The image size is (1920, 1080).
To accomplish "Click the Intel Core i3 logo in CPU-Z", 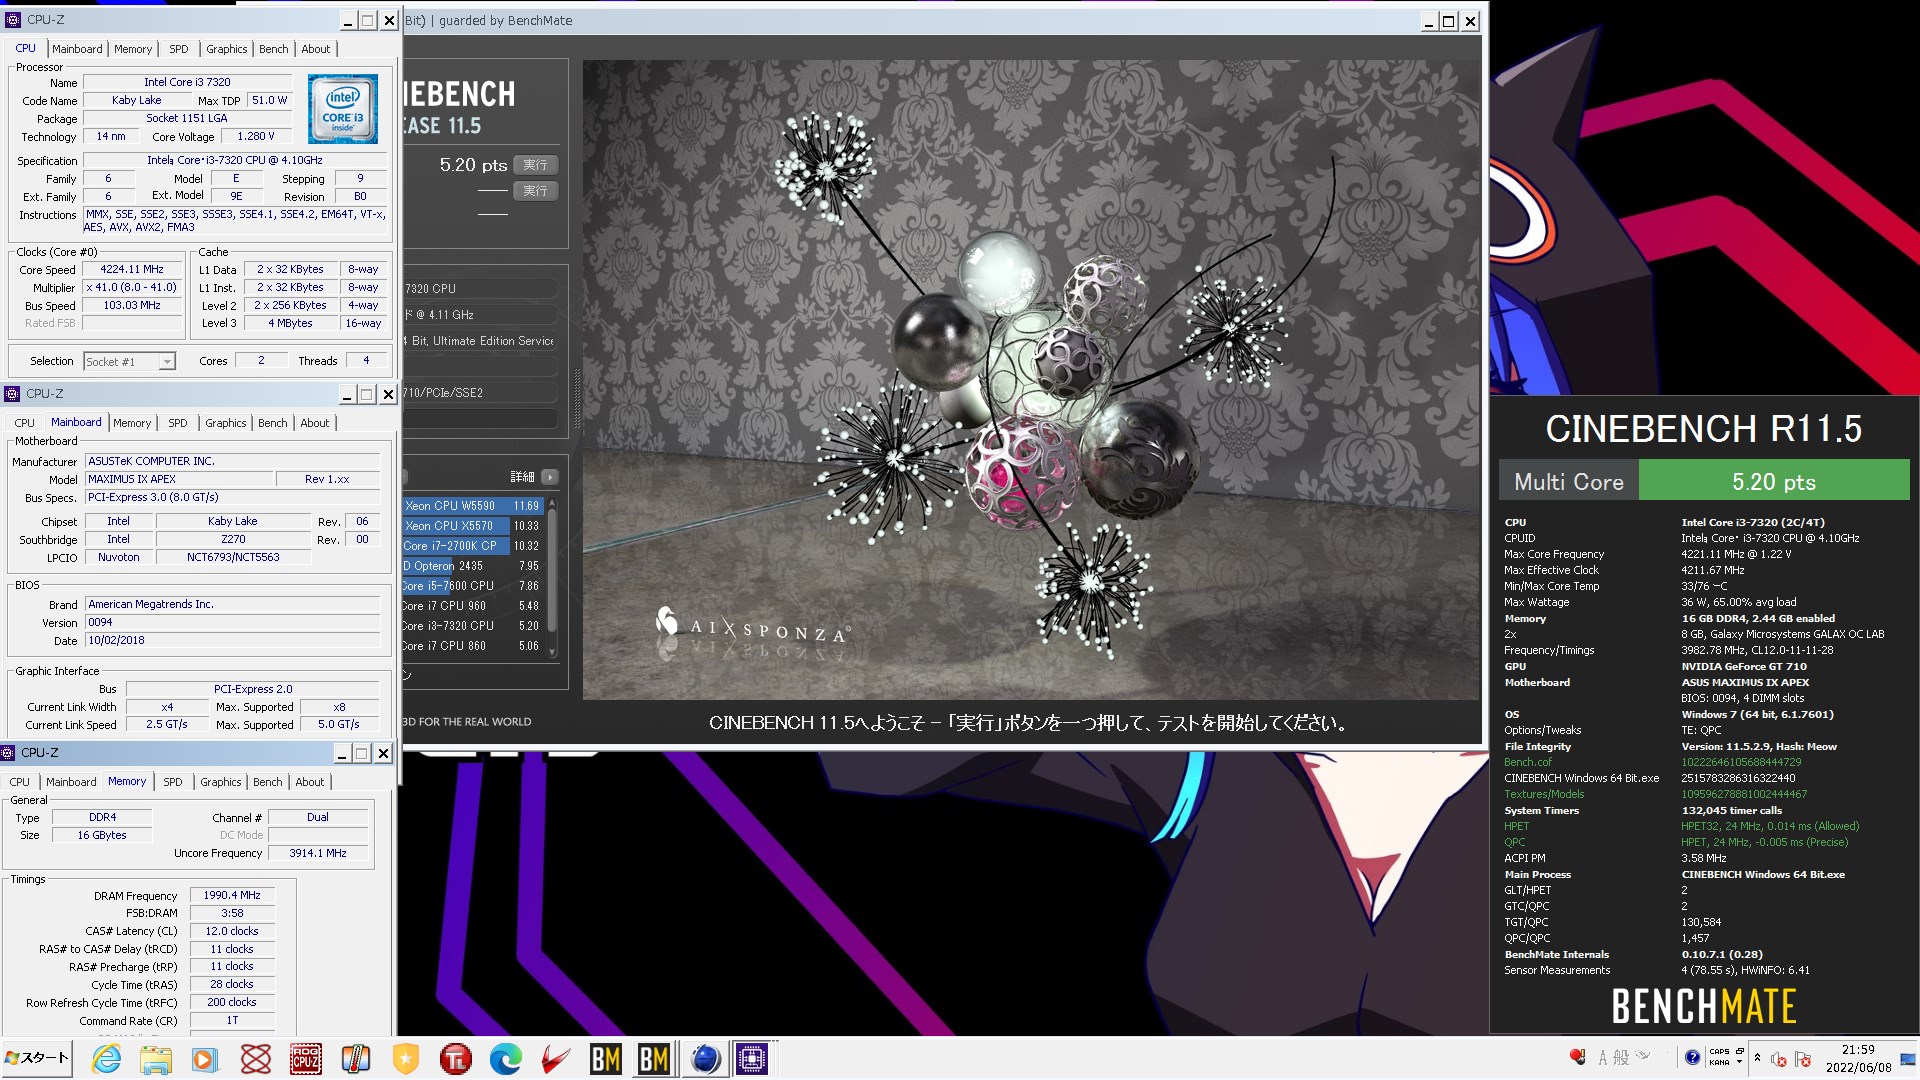I will [x=342, y=108].
